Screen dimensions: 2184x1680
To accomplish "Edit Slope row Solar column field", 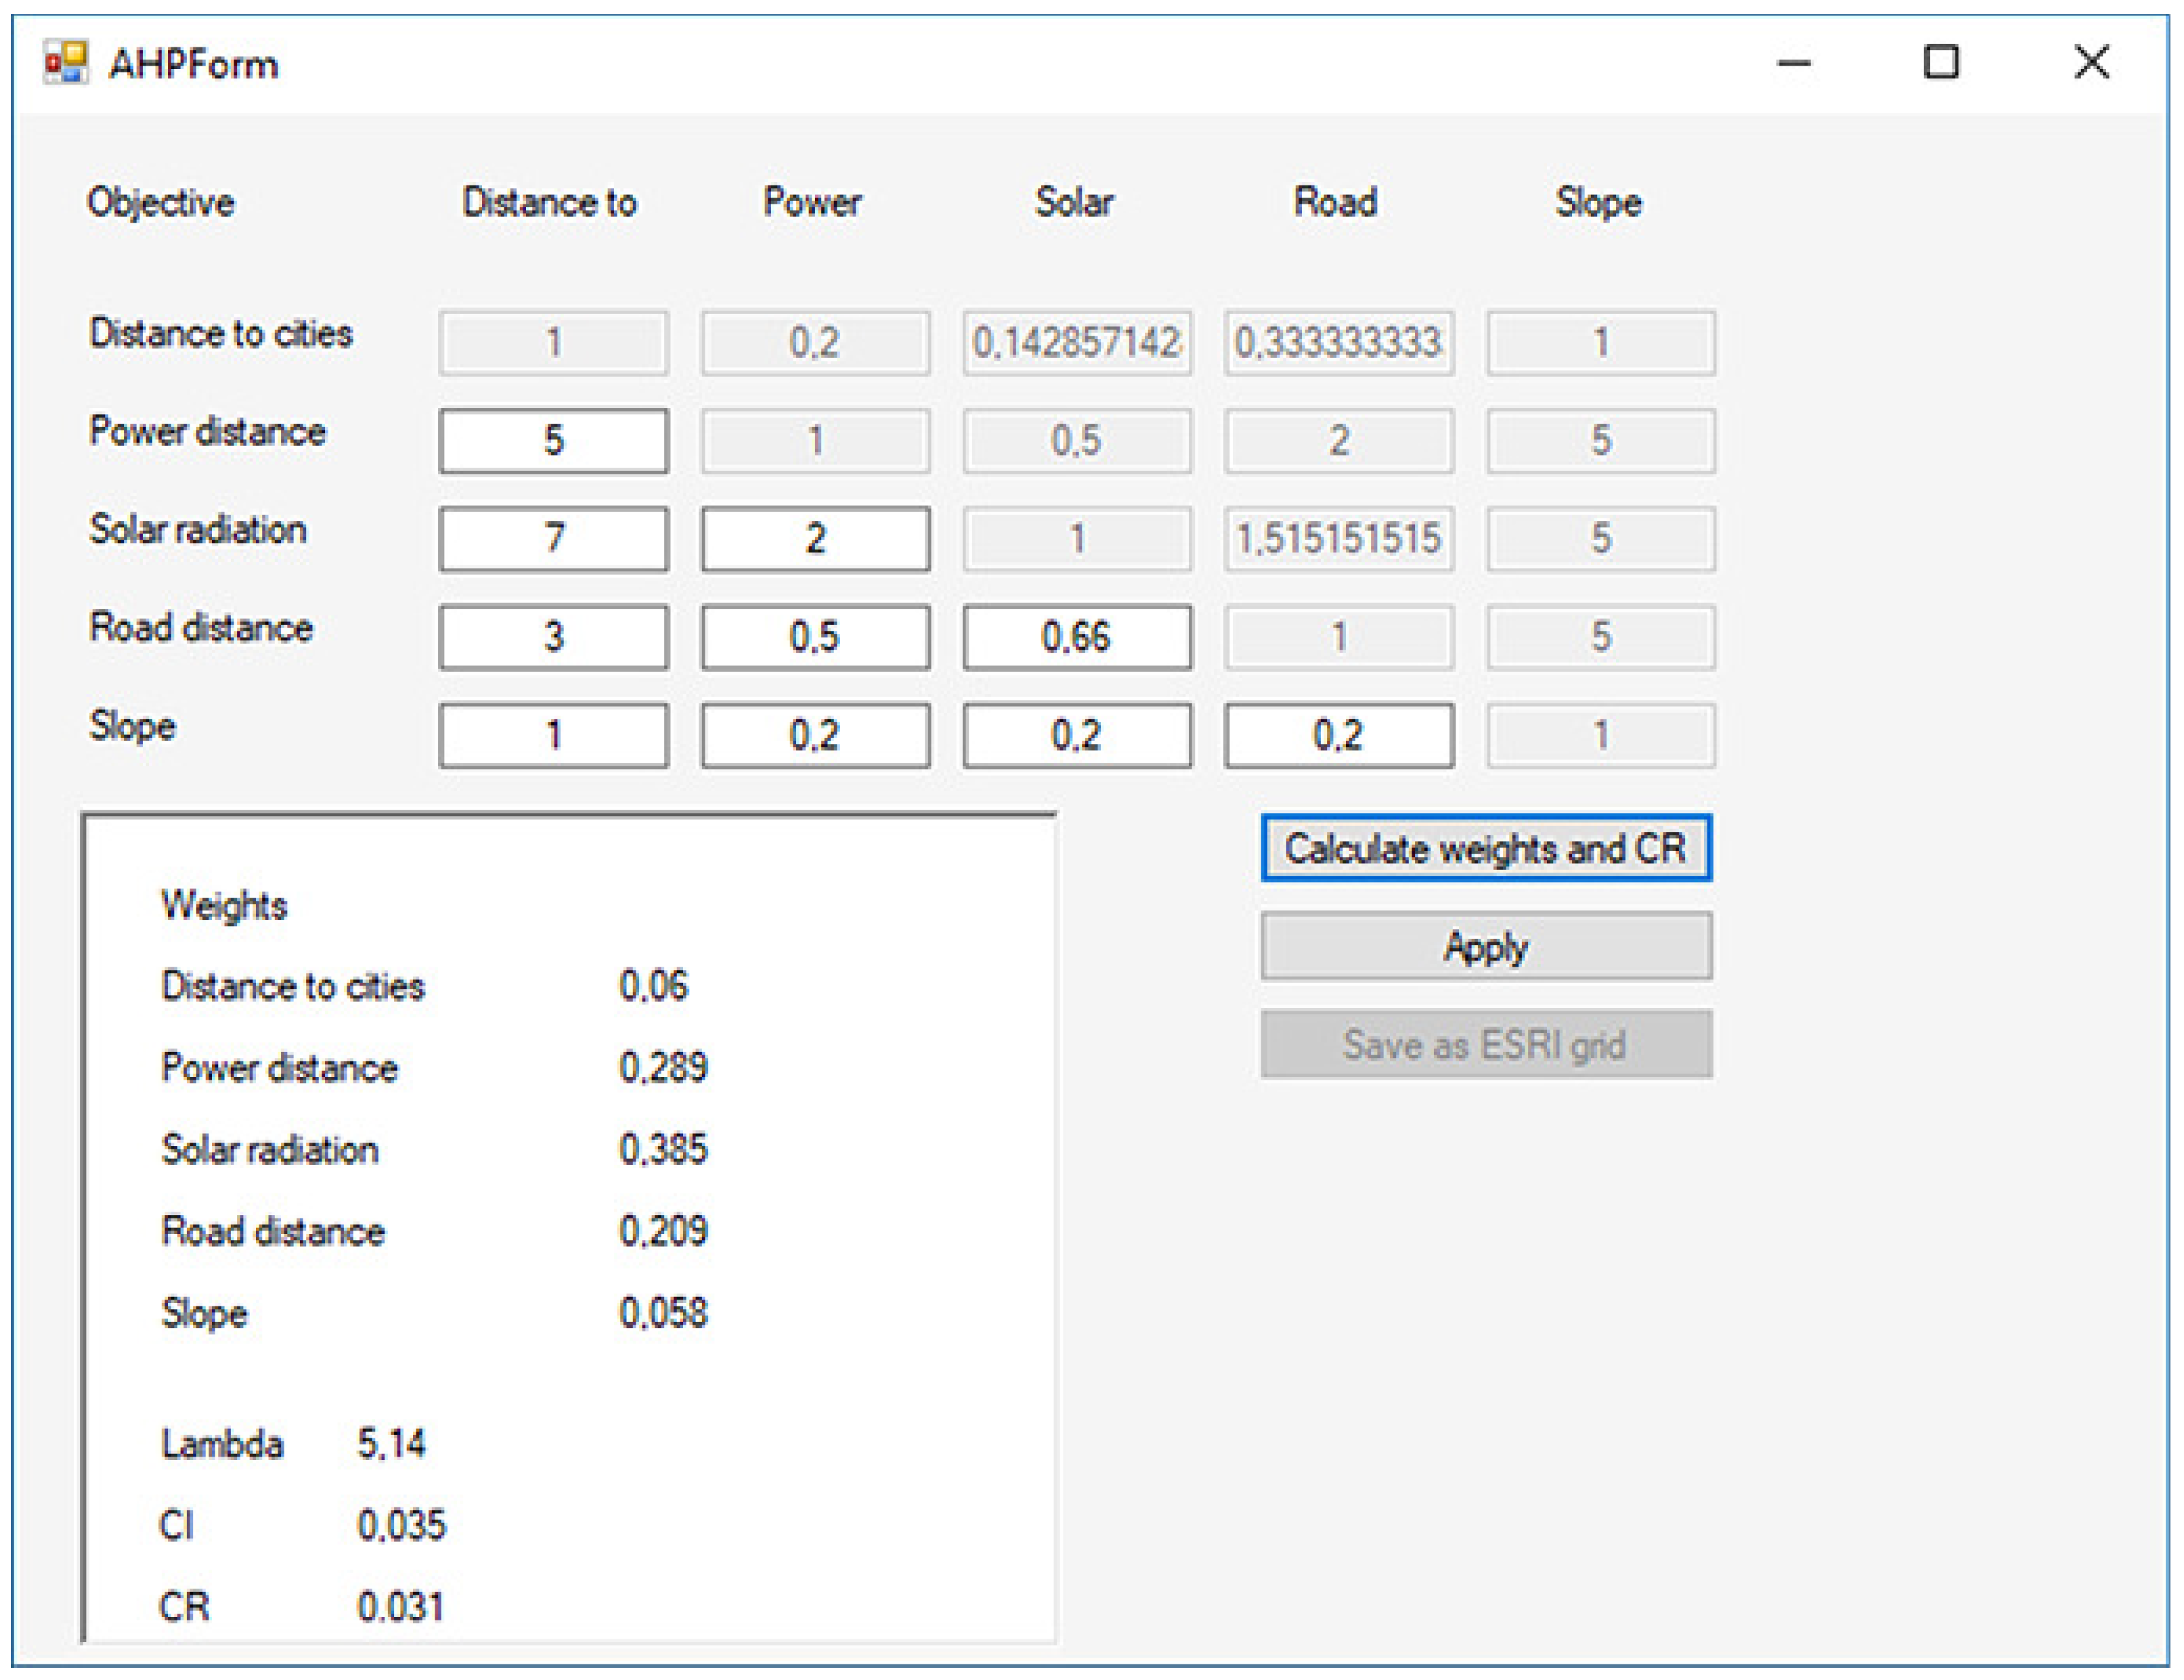I will pyautogui.click(x=1077, y=735).
